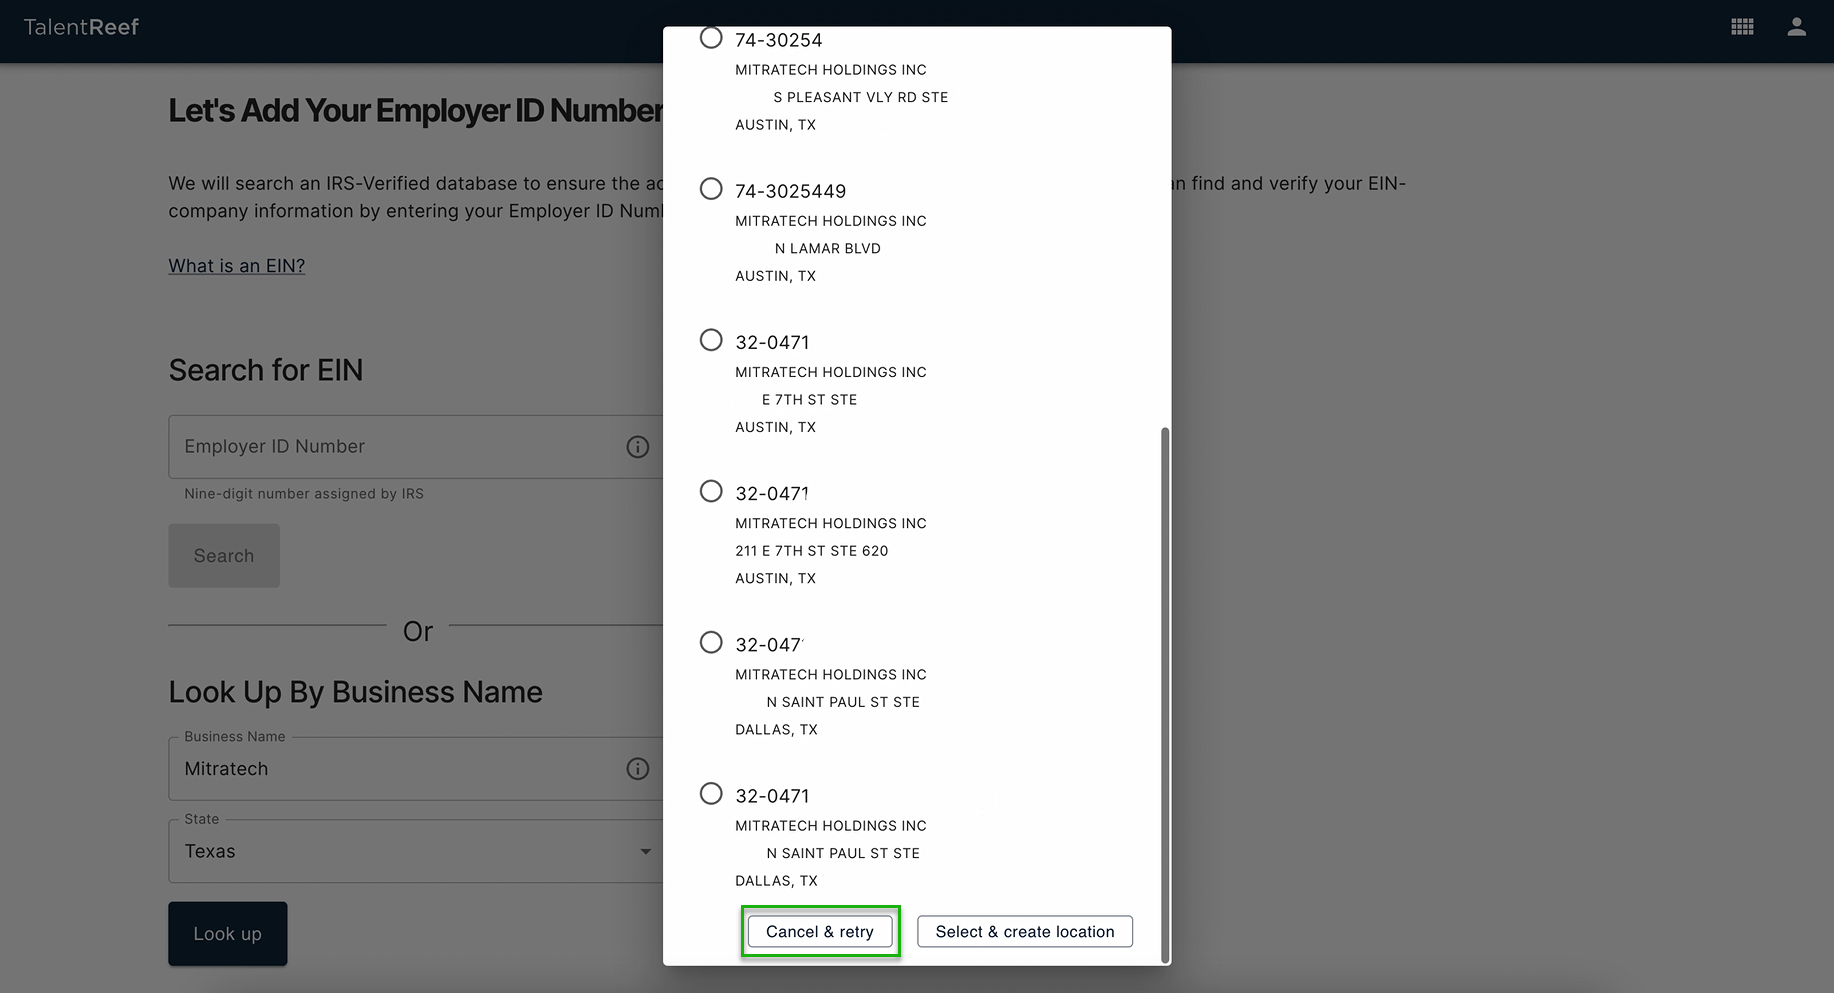This screenshot has height=993, width=1834.
Task: Click the Cancel & retry button
Action: pyautogui.click(x=820, y=932)
